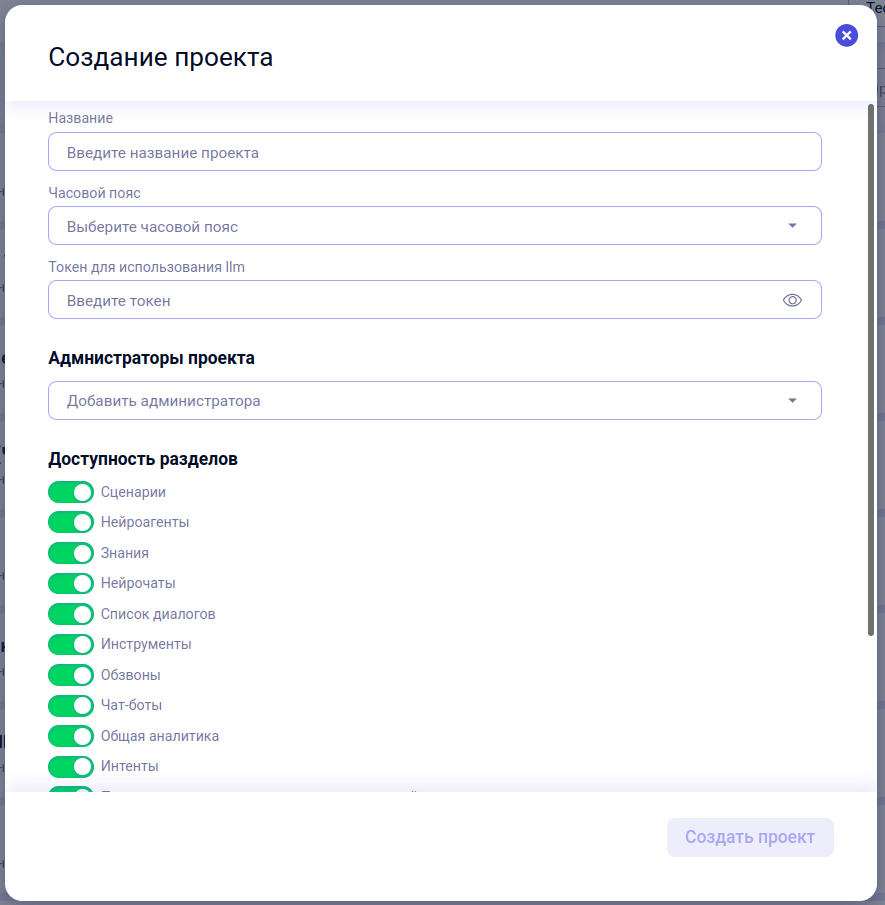Viewport: 885px width, 905px height.
Task: Turn off the Нейроагенты switch
Action: (x=71, y=522)
